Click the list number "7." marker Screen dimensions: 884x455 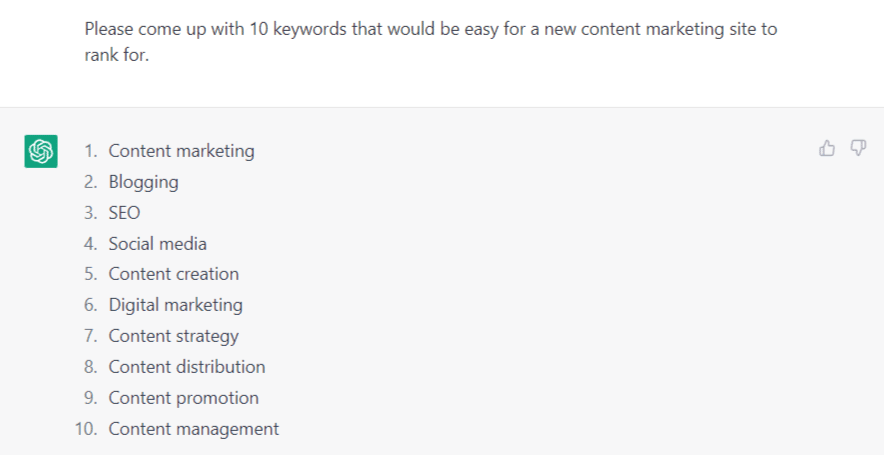90,336
